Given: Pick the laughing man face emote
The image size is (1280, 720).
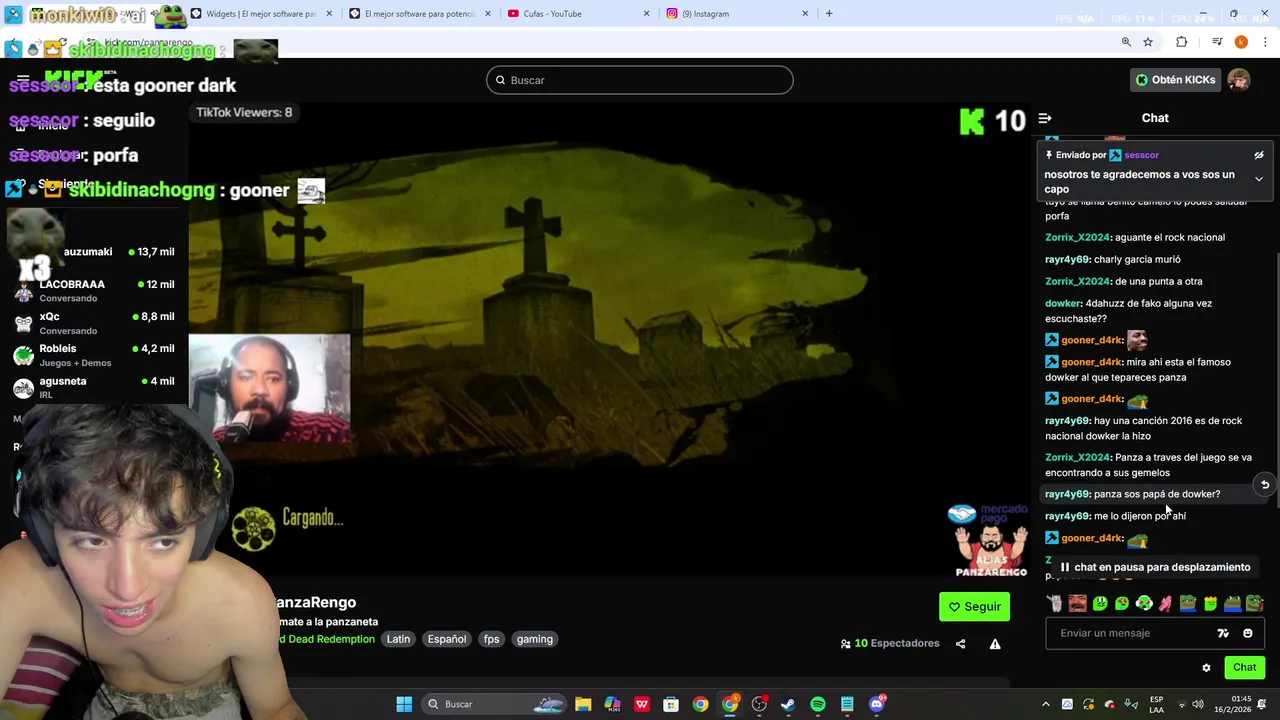Looking at the screenshot, I should [x=1077, y=603].
